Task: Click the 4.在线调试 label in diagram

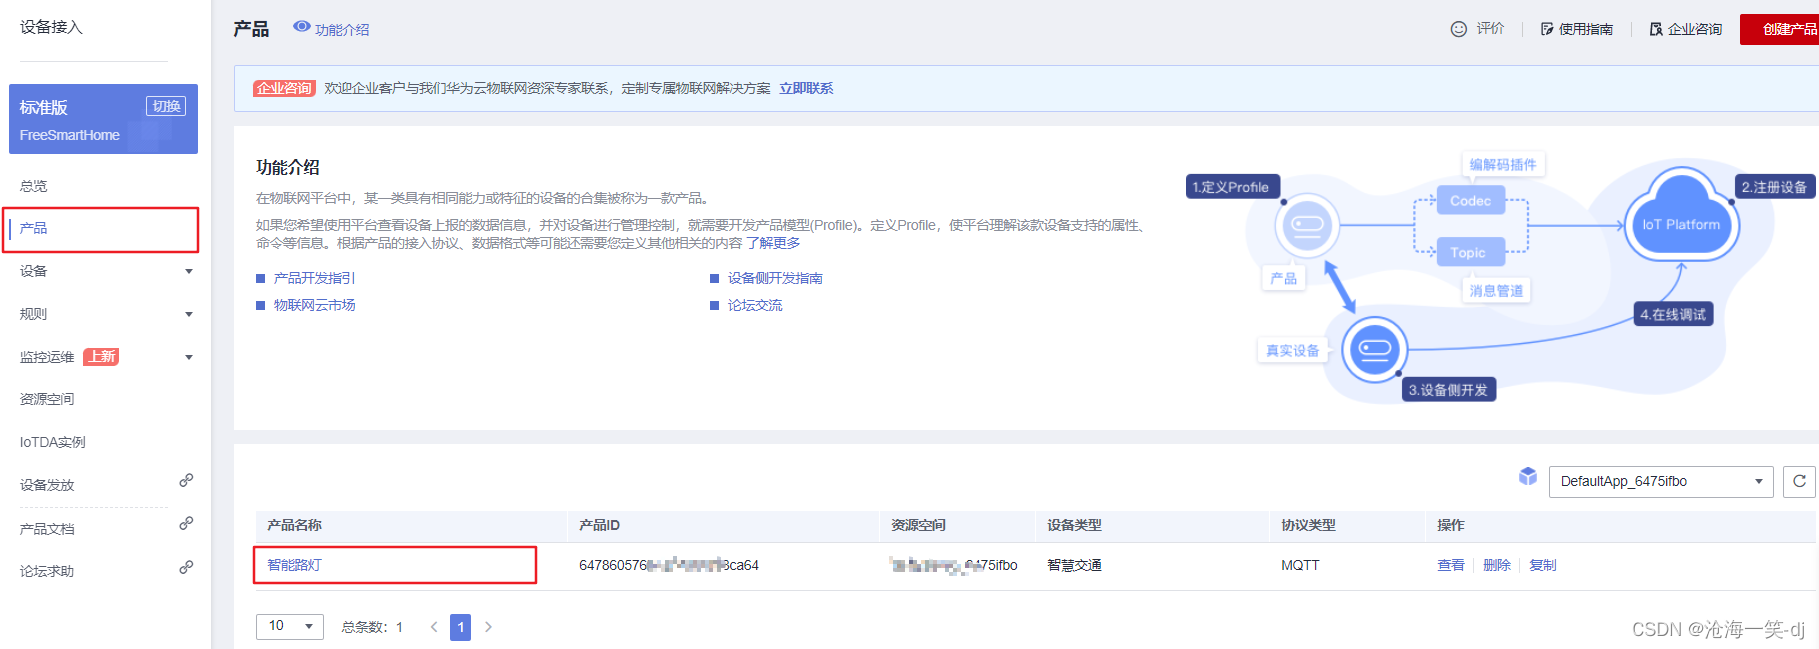Action: coord(1673,314)
